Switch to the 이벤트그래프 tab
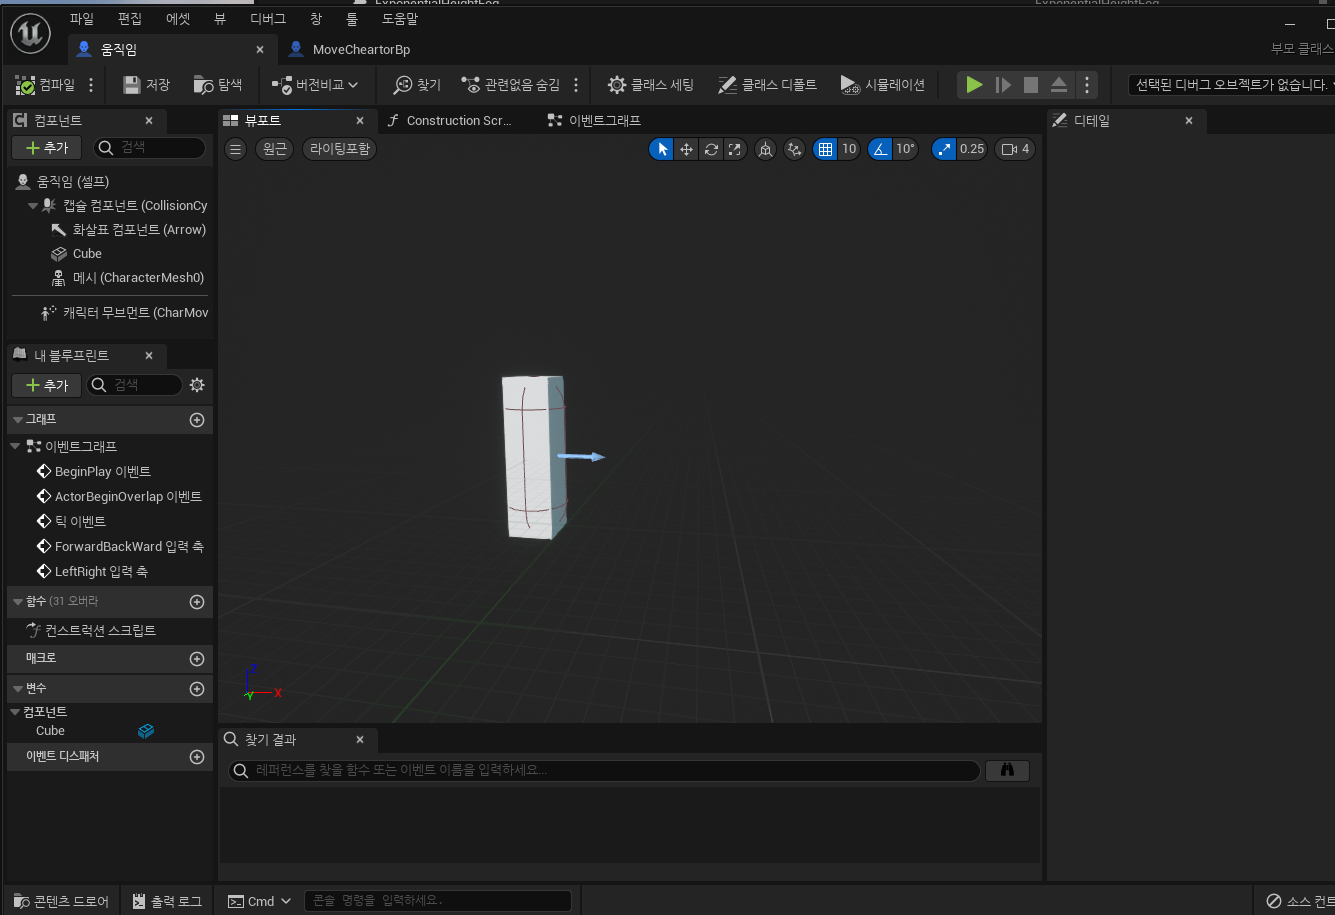This screenshot has width=1335, height=915. click(x=594, y=120)
